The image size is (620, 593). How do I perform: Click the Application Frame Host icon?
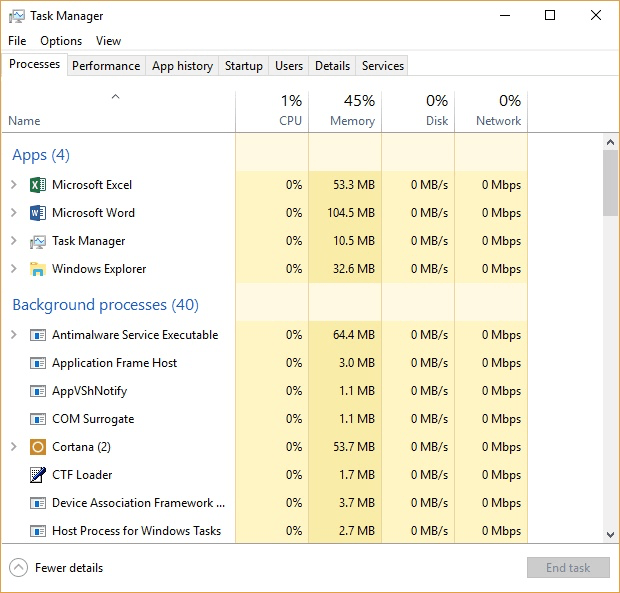pyautogui.click(x=38, y=363)
